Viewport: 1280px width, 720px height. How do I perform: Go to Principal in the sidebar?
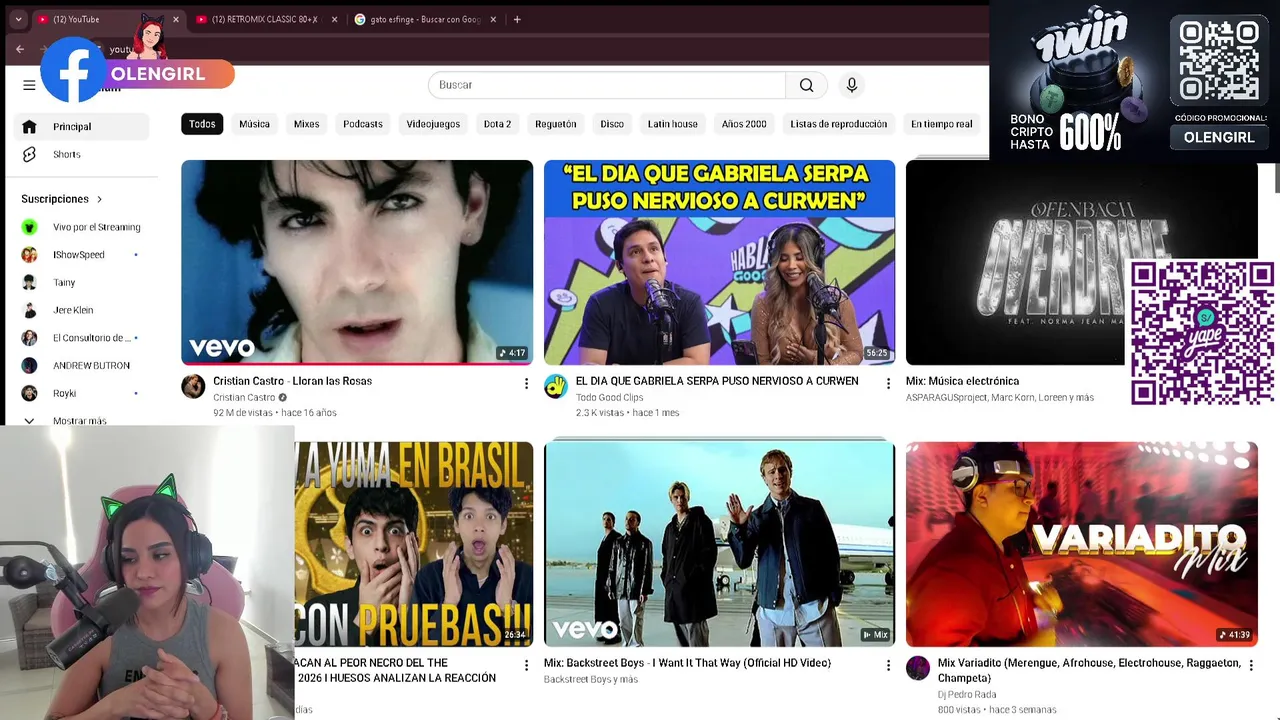pyautogui.click(x=82, y=127)
